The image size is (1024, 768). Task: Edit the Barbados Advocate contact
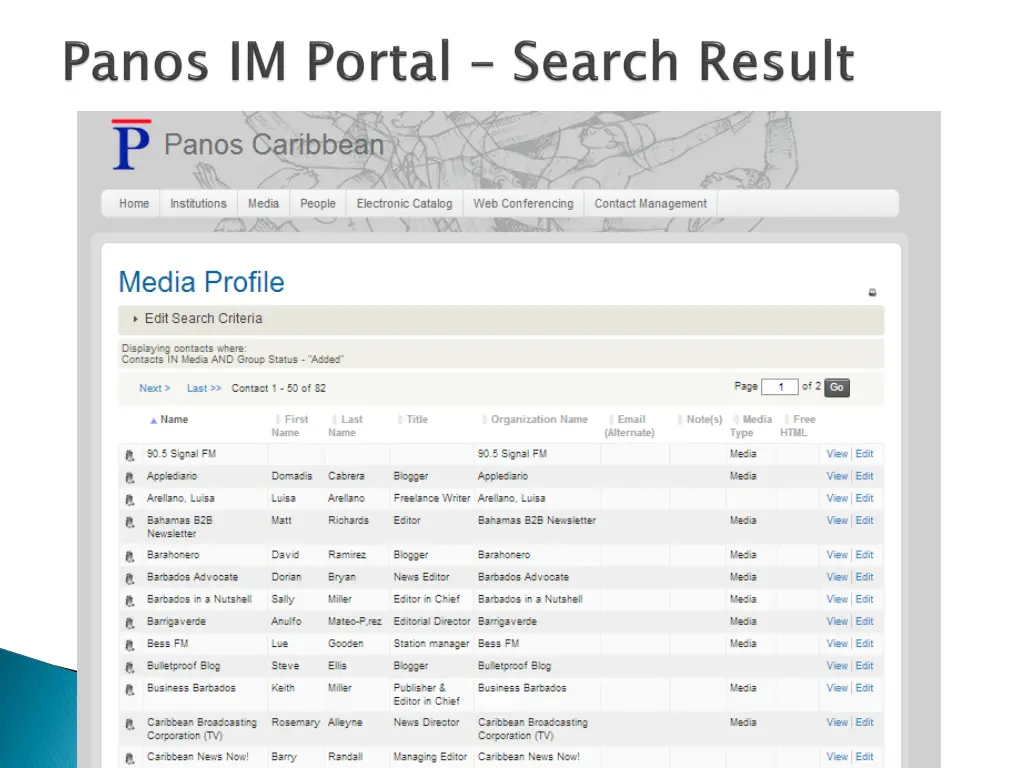864,577
